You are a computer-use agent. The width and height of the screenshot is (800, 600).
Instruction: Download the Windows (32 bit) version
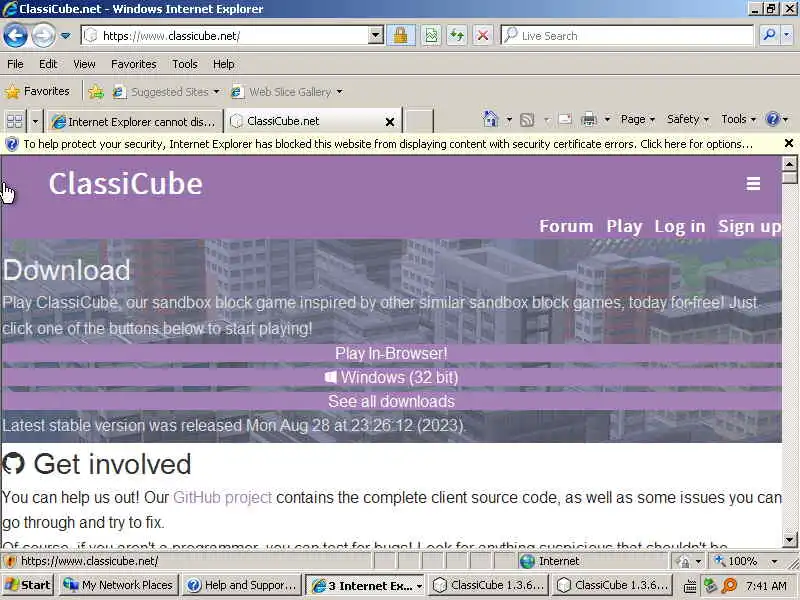coord(391,377)
